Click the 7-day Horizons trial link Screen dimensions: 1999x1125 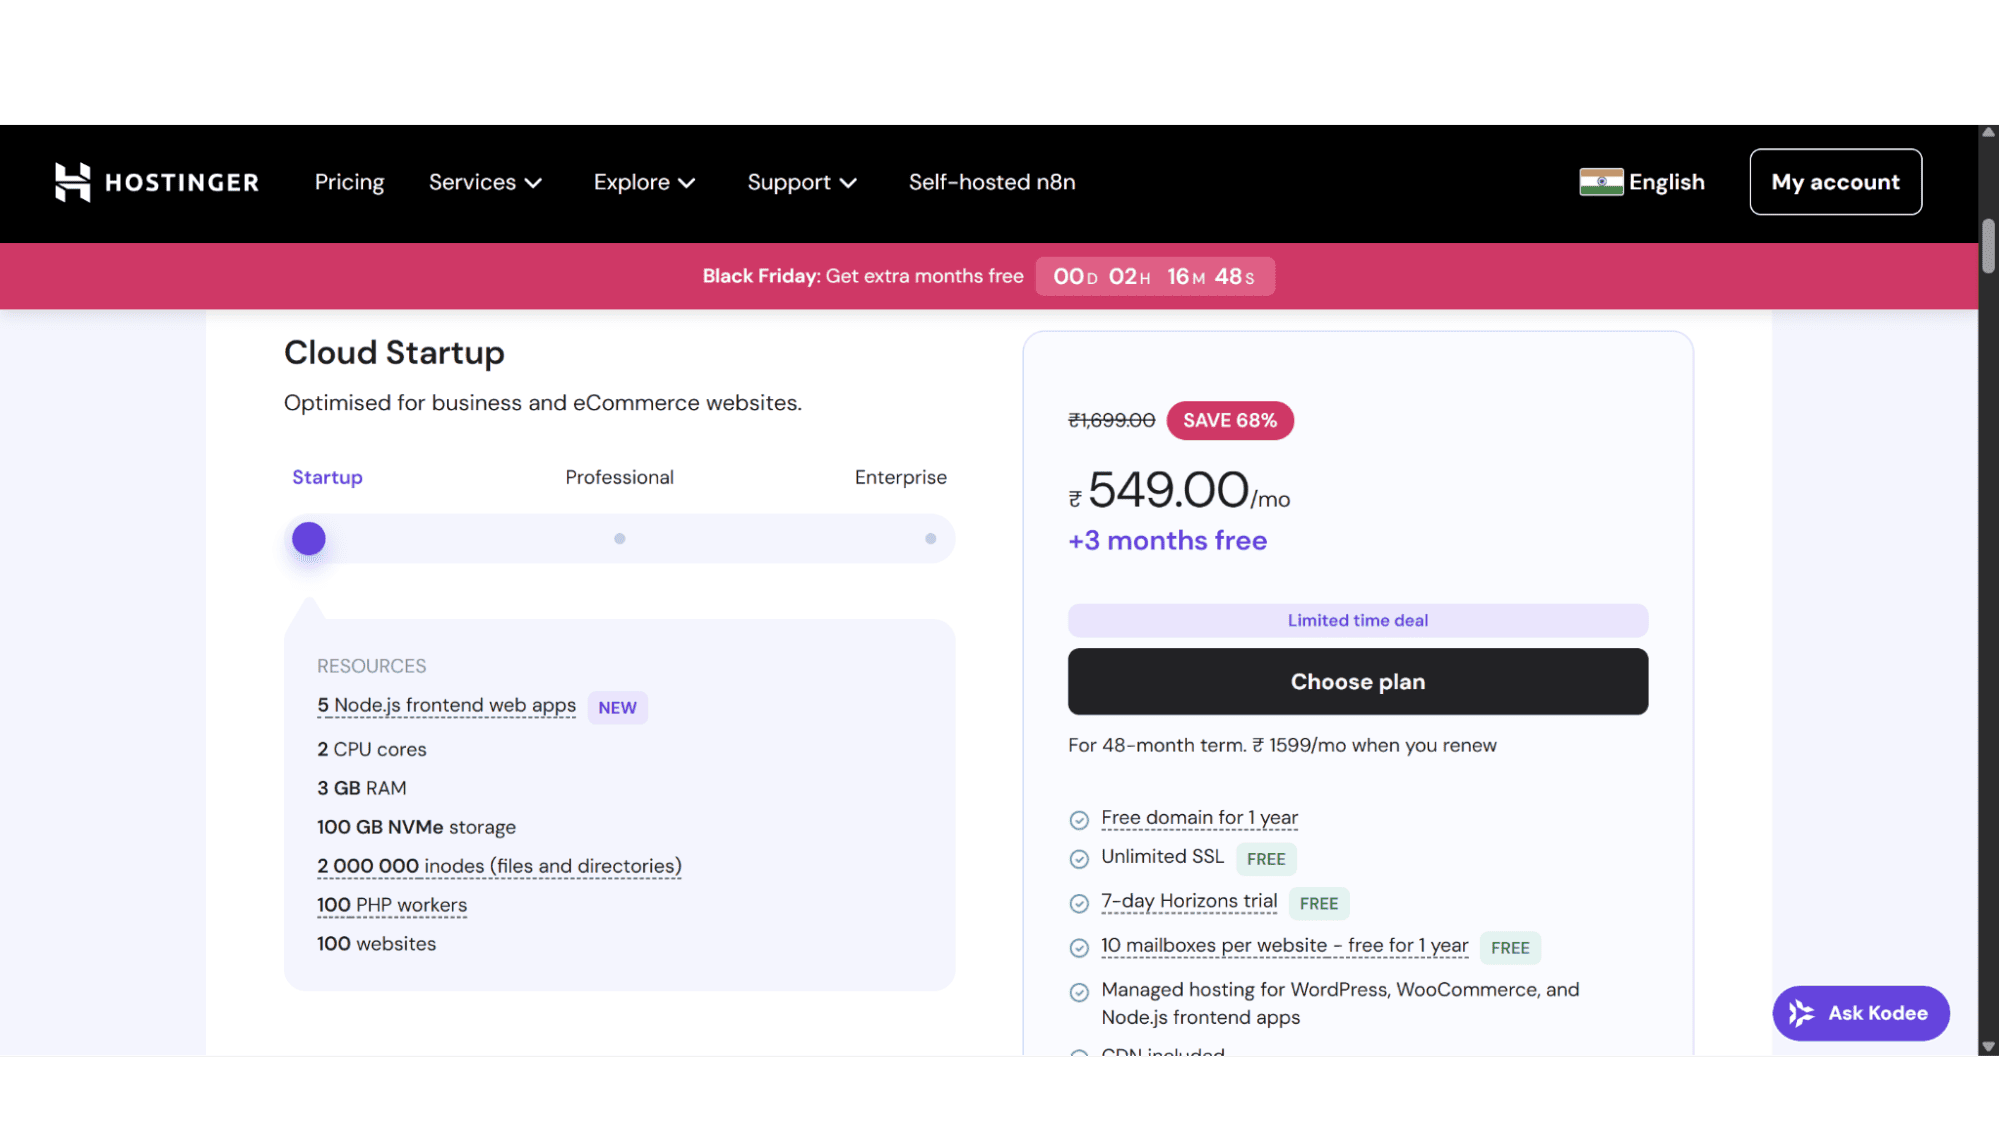[x=1189, y=901]
